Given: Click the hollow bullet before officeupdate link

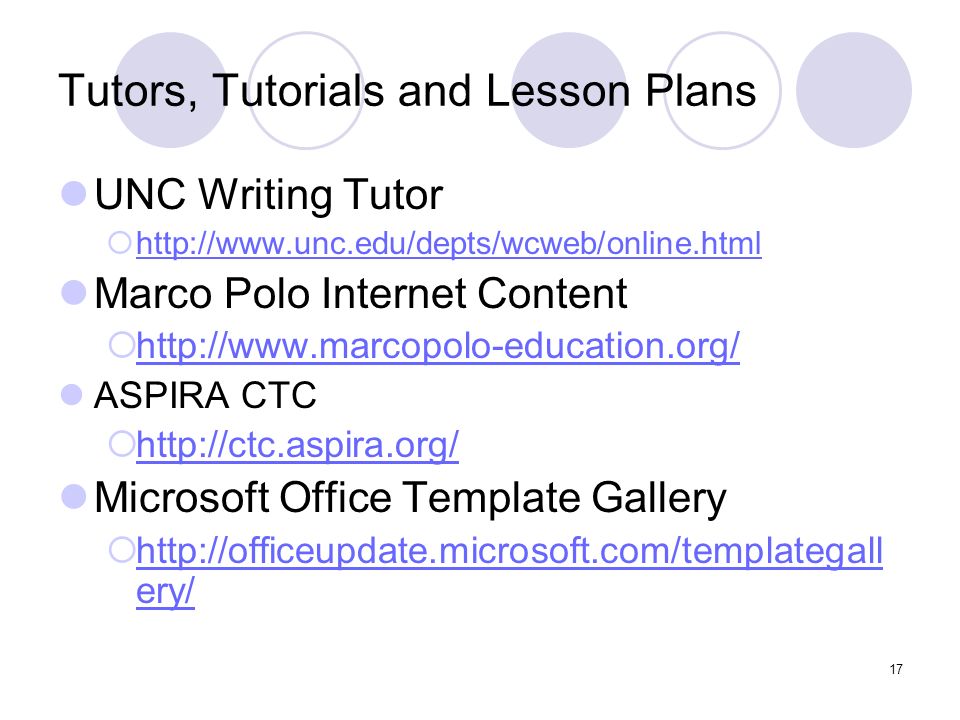Looking at the screenshot, I should [x=121, y=550].
